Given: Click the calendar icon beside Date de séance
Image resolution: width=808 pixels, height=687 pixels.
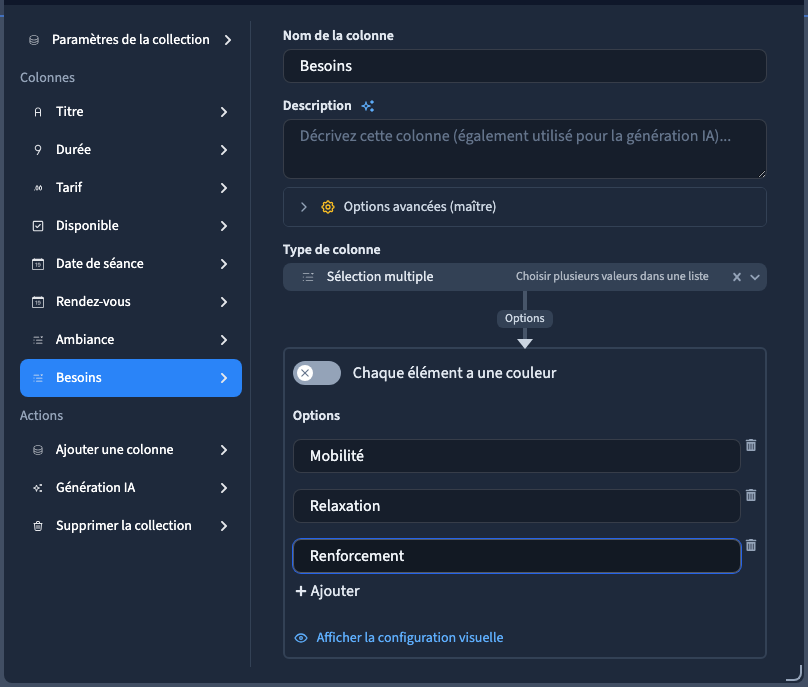Looking at the screenshot, I should 38,264.
